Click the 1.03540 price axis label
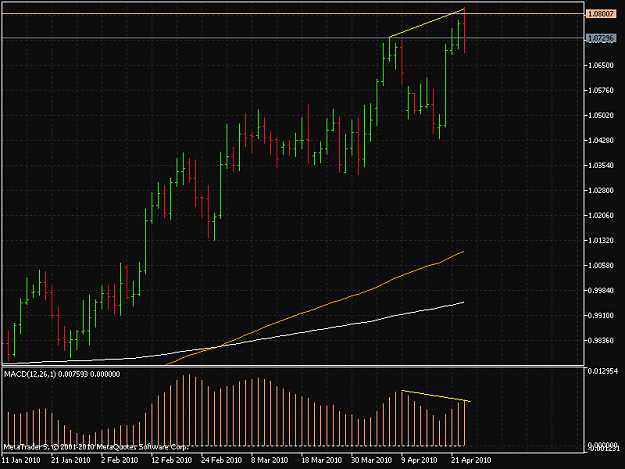Image resolution: width=625 pixels, height=469 pixels. 601,165
